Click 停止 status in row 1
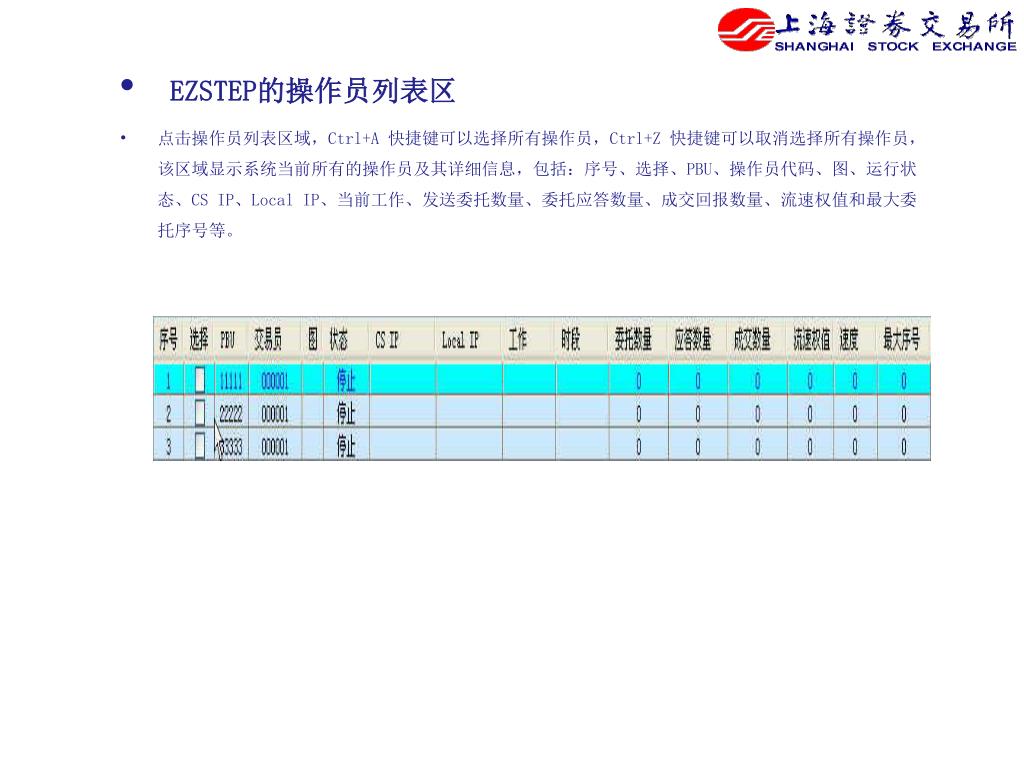 coord(345,381)
